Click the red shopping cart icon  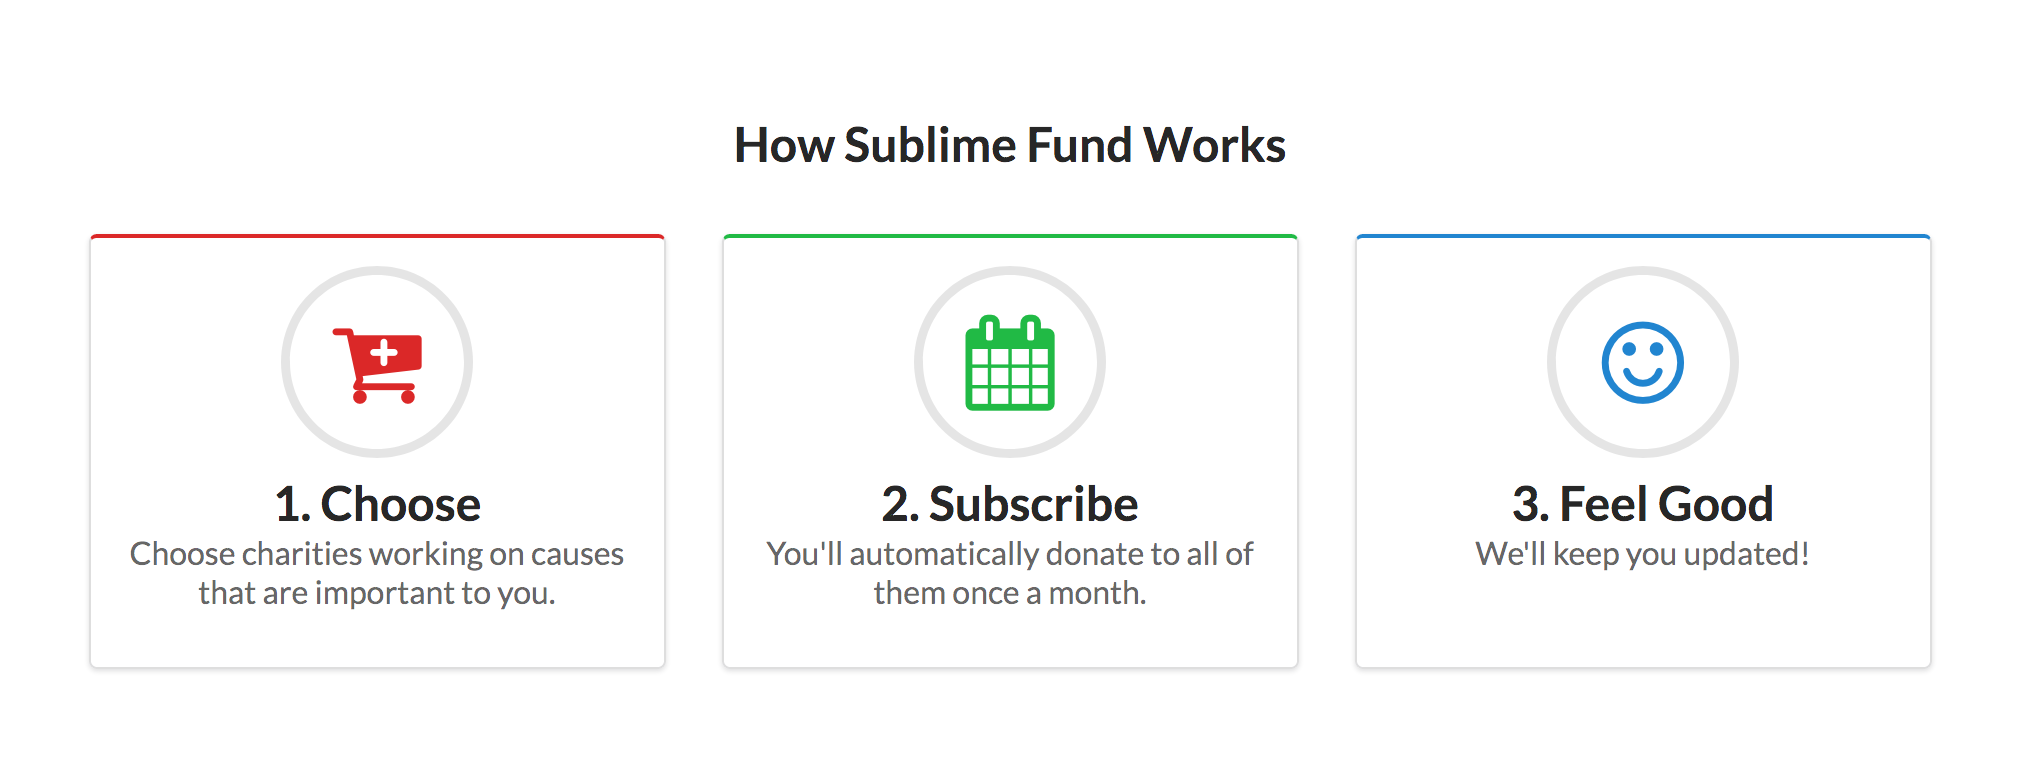point(378,363)
